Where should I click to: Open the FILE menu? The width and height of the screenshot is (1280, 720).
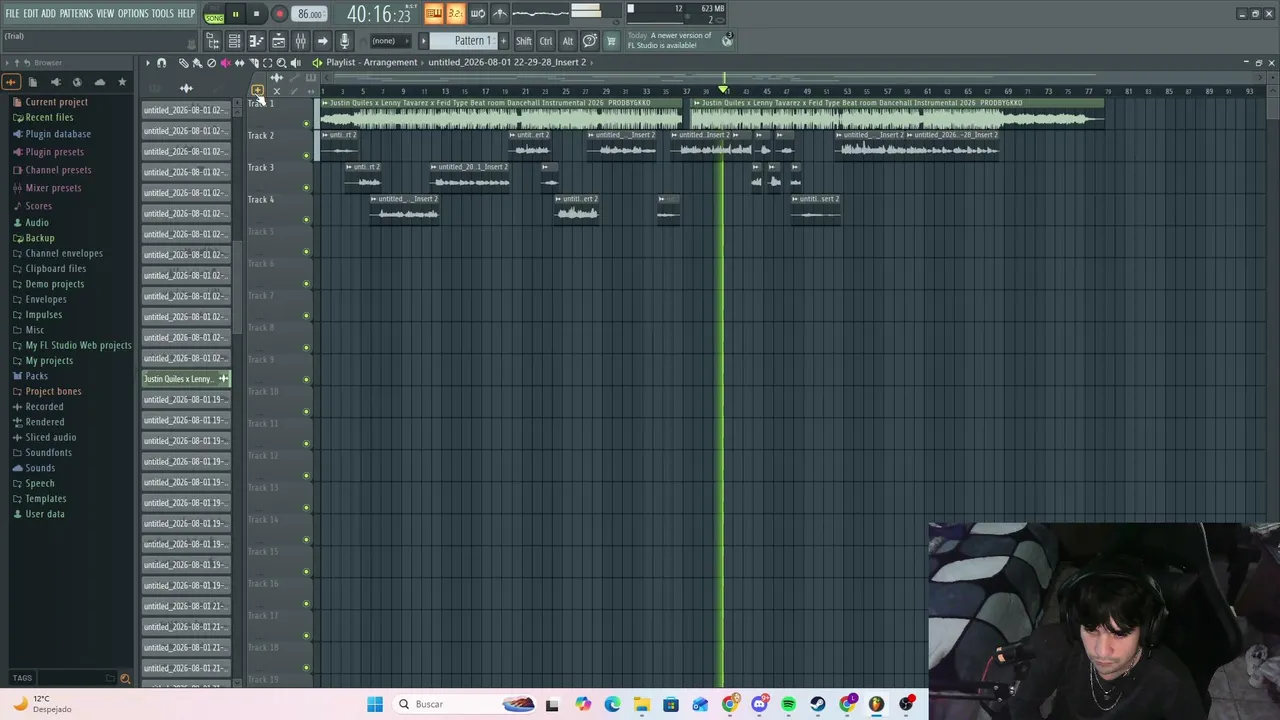pyautogui.click(x=12, y=13)
